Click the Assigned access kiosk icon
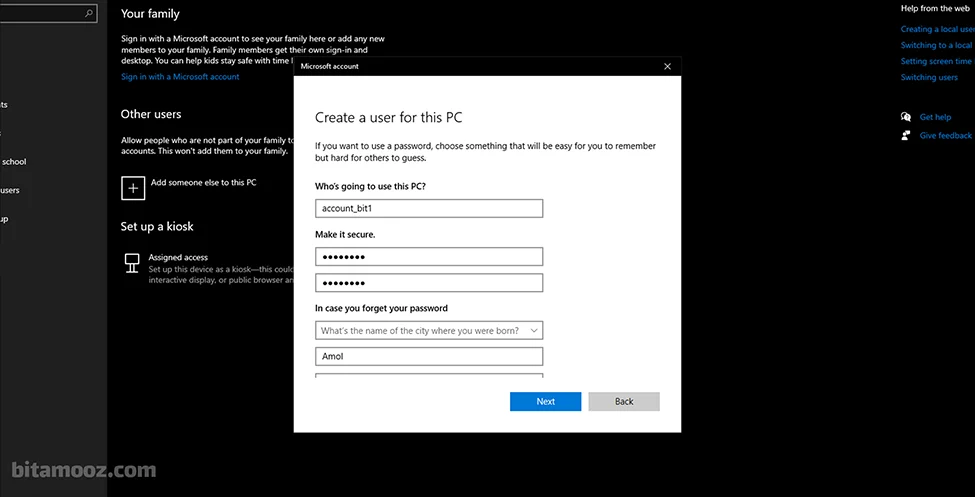 click(132, 263)
